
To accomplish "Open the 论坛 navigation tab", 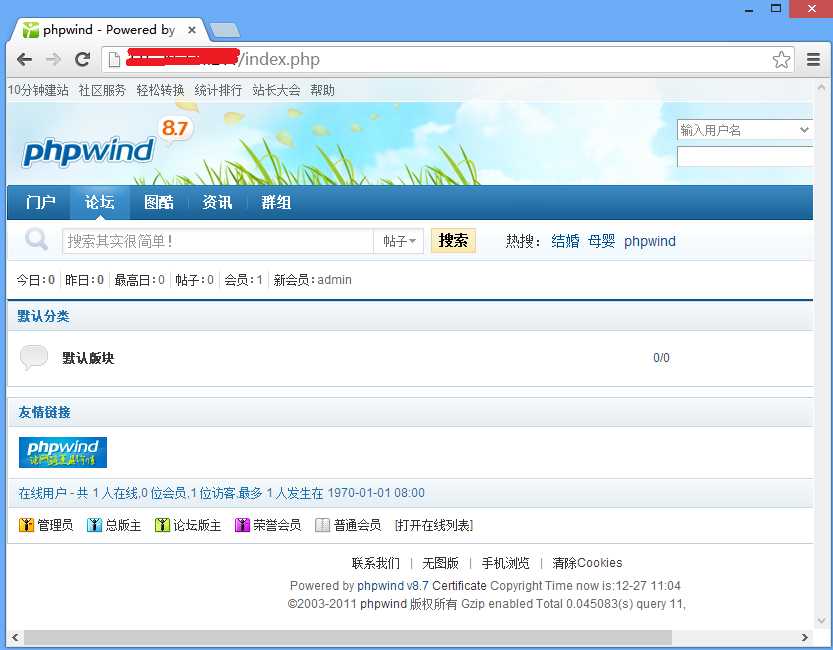I will coord(100,202).
